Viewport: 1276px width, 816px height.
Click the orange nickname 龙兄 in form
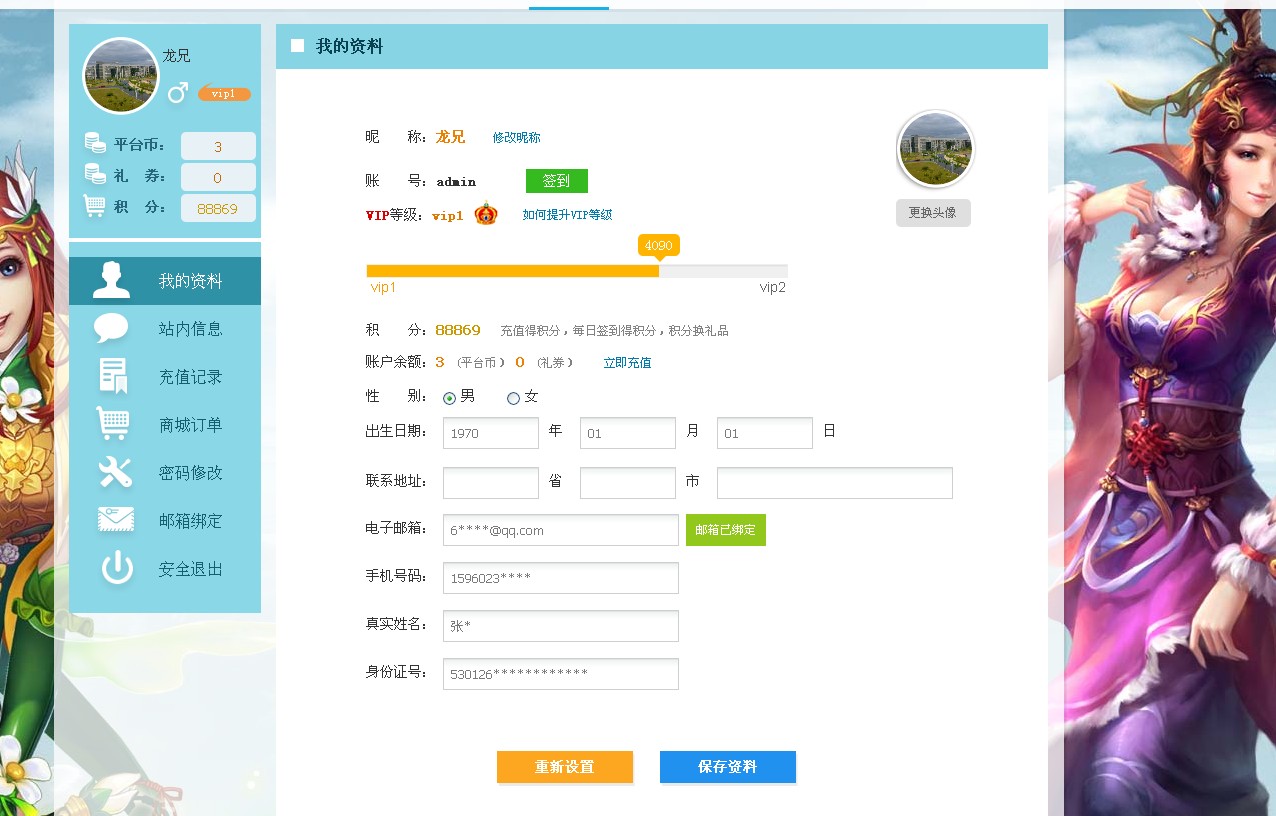point(450,137)
